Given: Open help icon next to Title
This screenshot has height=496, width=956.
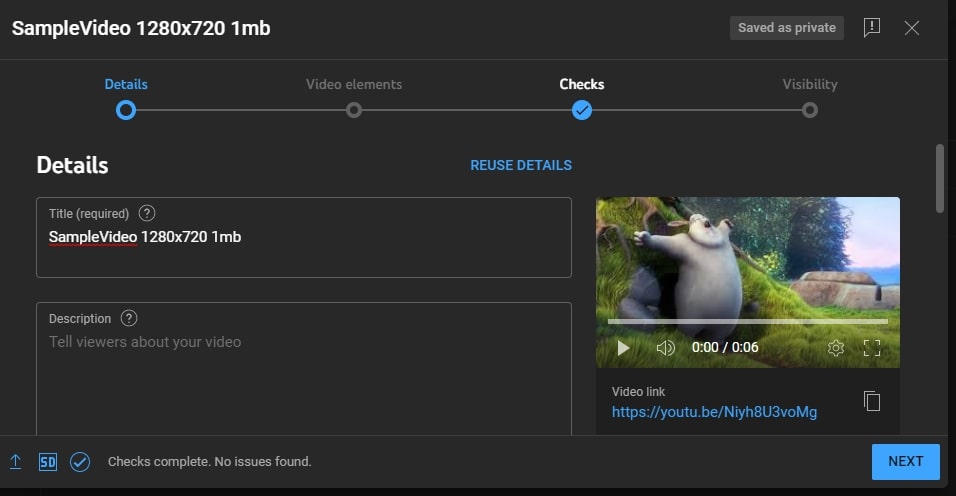Looking at the screenshot, I should [147, 213].
